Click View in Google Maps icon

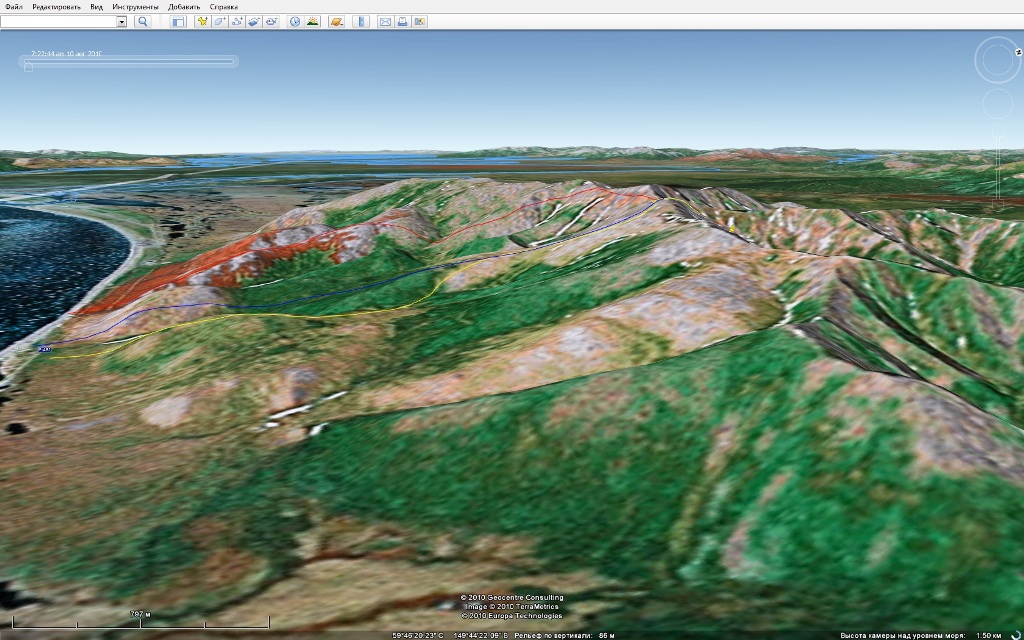420,21
